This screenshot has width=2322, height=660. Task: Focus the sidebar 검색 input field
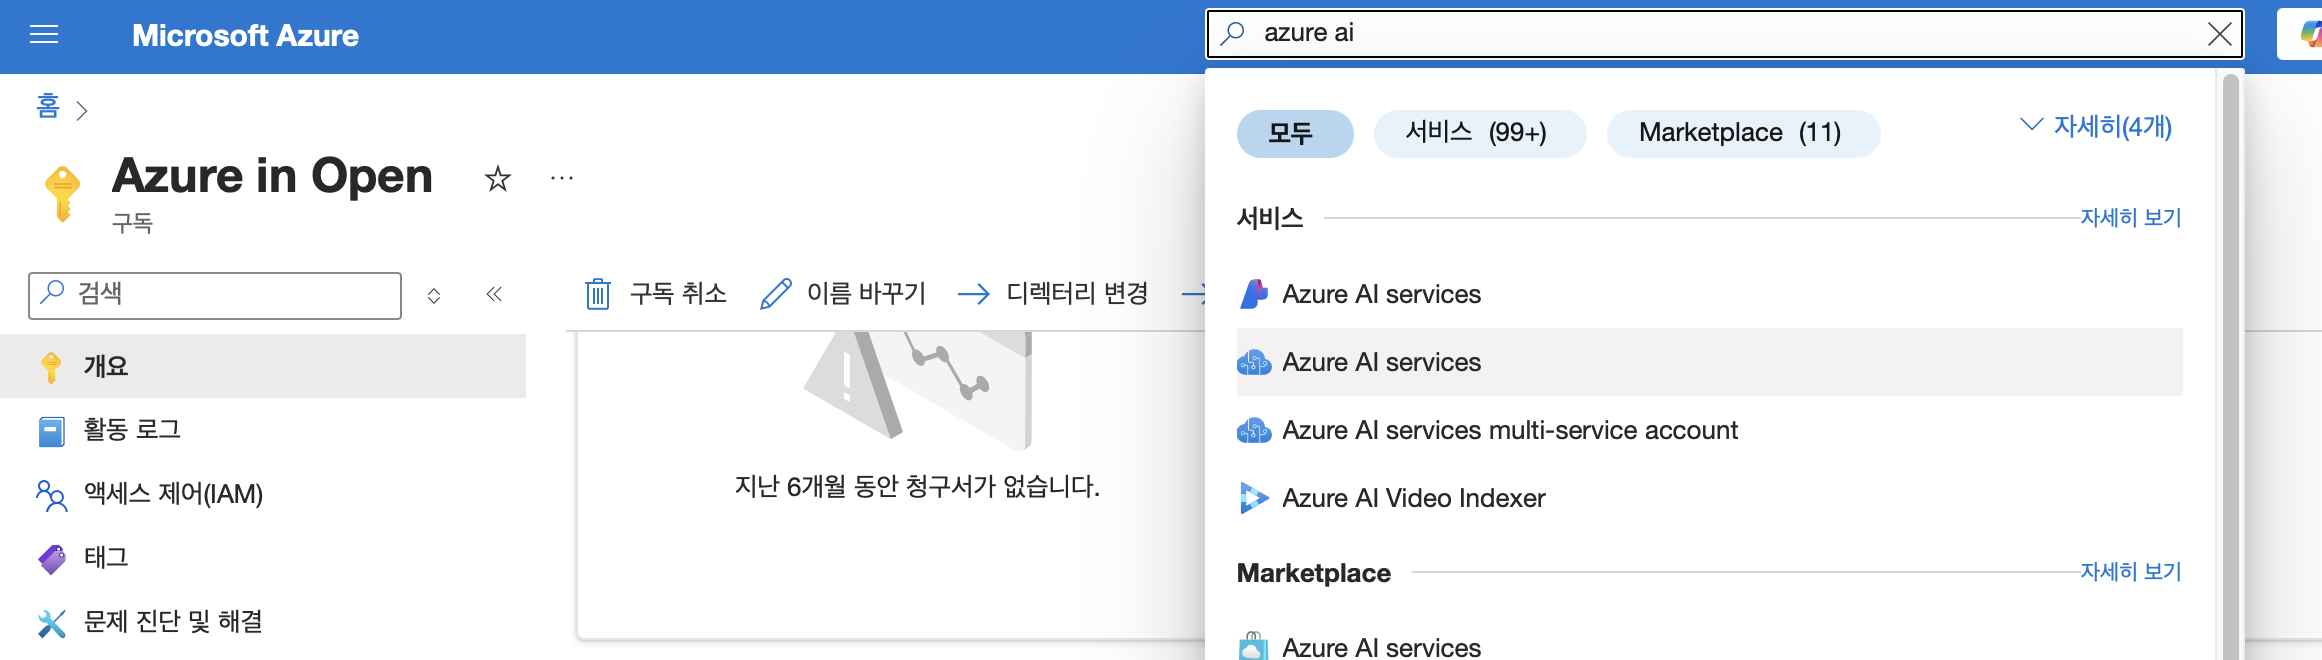click(215, 295)
